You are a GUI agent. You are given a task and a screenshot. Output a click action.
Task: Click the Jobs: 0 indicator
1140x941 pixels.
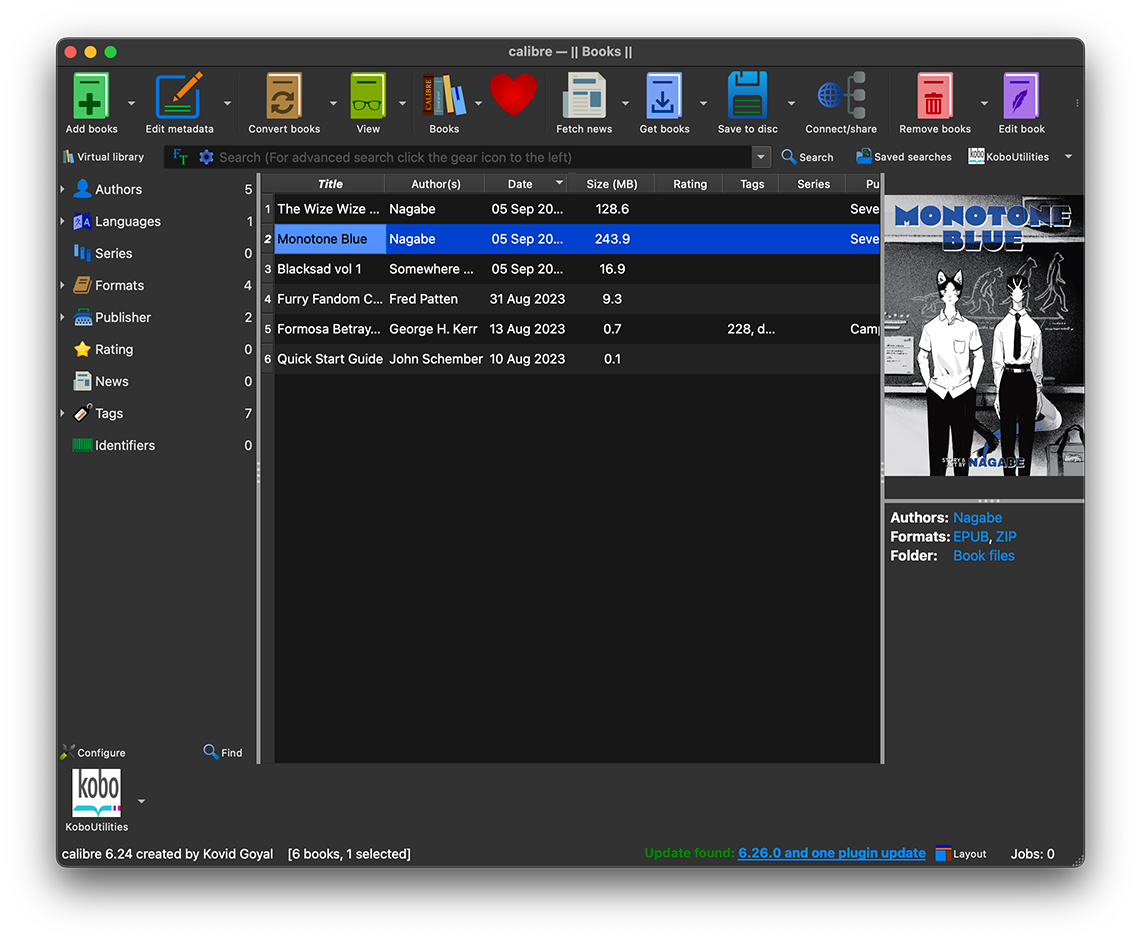[x=1032, y=854]
